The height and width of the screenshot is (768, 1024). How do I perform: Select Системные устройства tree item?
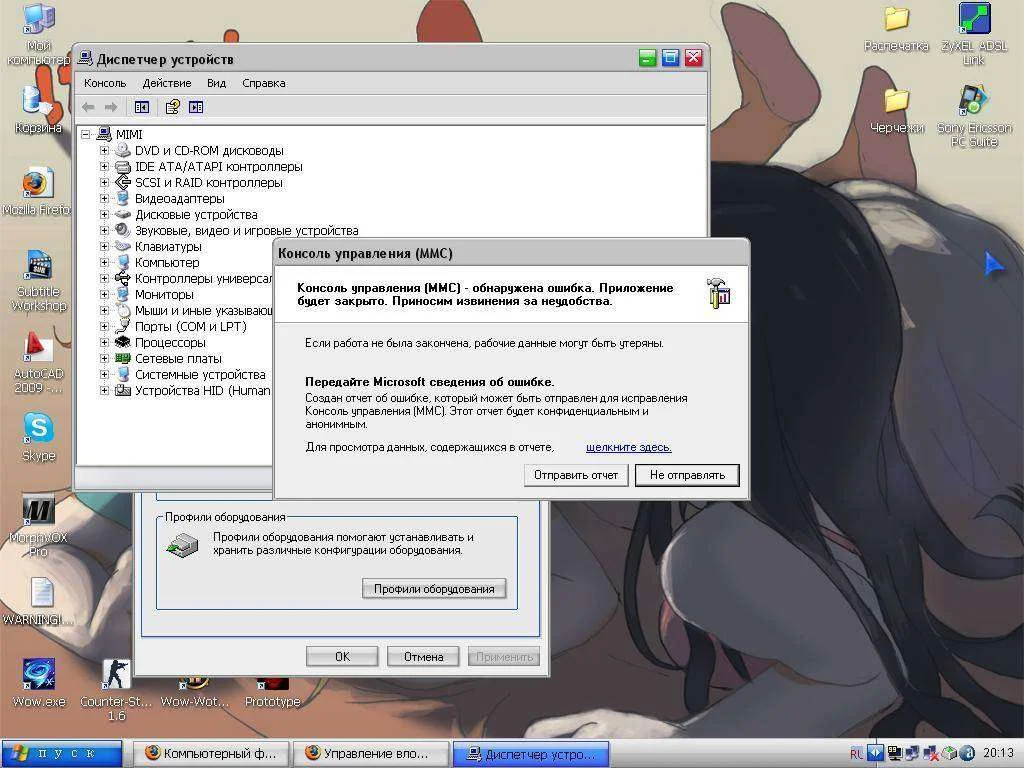[x=200, y=375]
